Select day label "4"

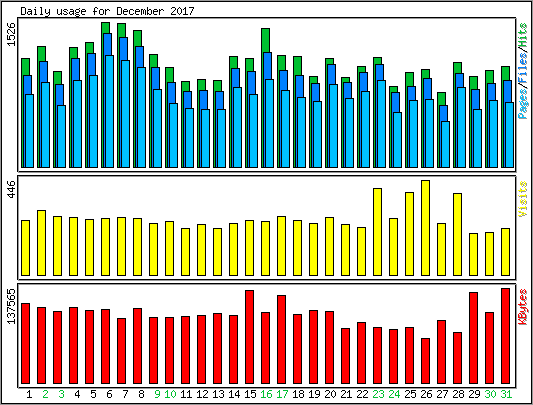click(x=77, y=394)
